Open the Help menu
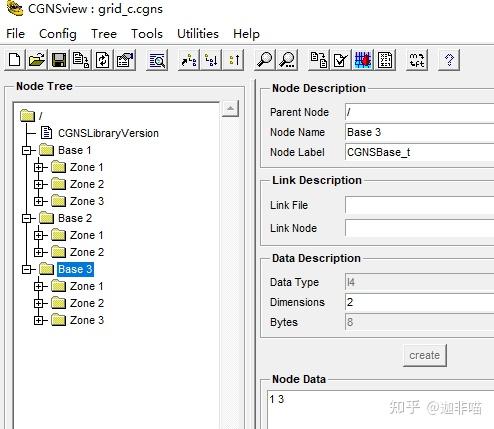Viewport: 494px width, 429px height. [246, 34]
